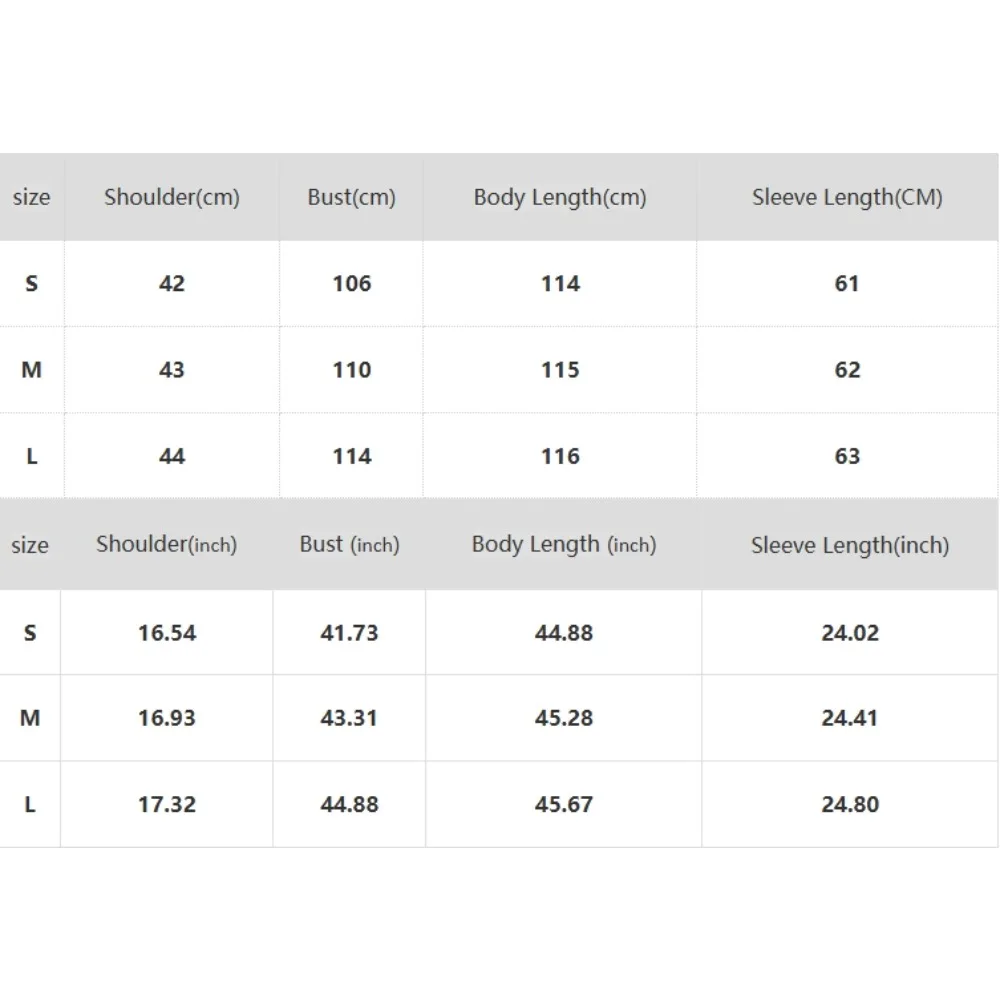Click the 43 shoulder value cell
This screenshot has width=1000, height=1000.
[x=172, y=370]
